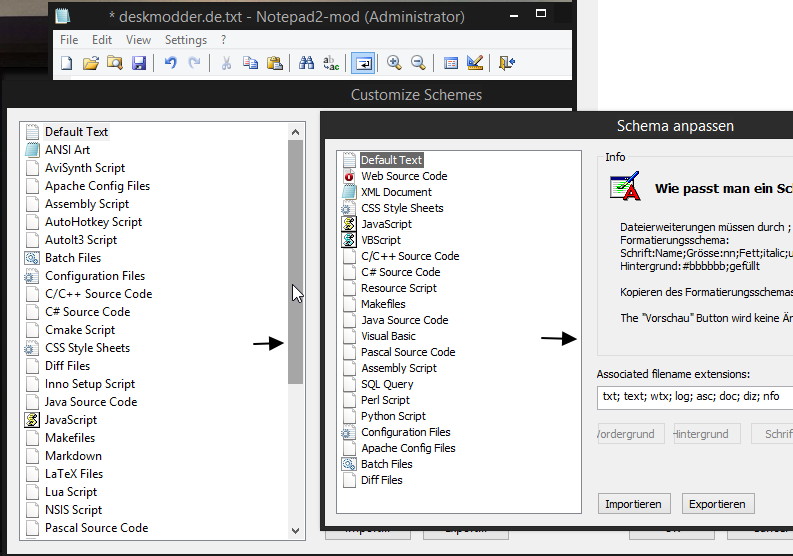The image size is (793, 556).
Task: Click the left scheme list scroll down arrow
Action: (x=296, y=531)
